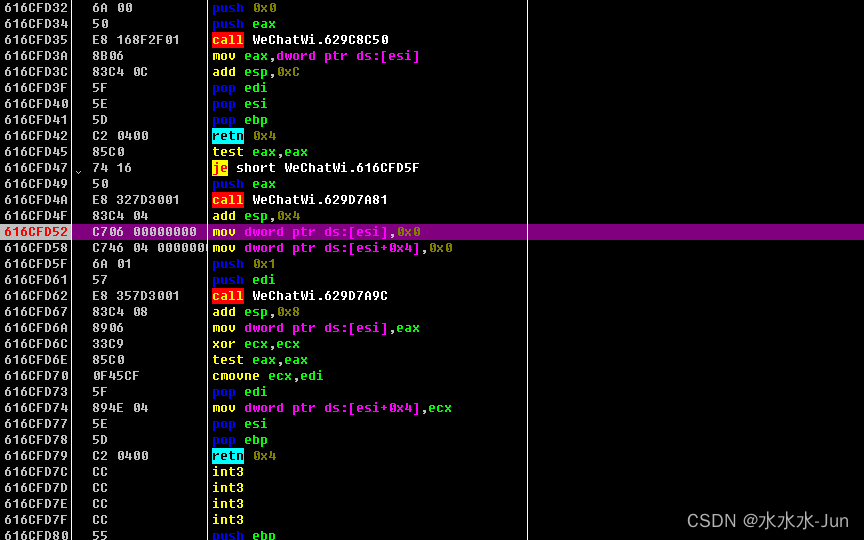Select "pop ebp" in the 616CFD41 row
Viewport: 864px width, 540px height.
(240, 120)
